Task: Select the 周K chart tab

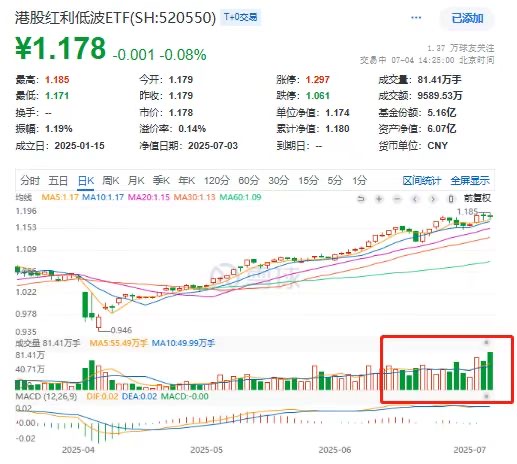Action: click(x=111, y=181)
